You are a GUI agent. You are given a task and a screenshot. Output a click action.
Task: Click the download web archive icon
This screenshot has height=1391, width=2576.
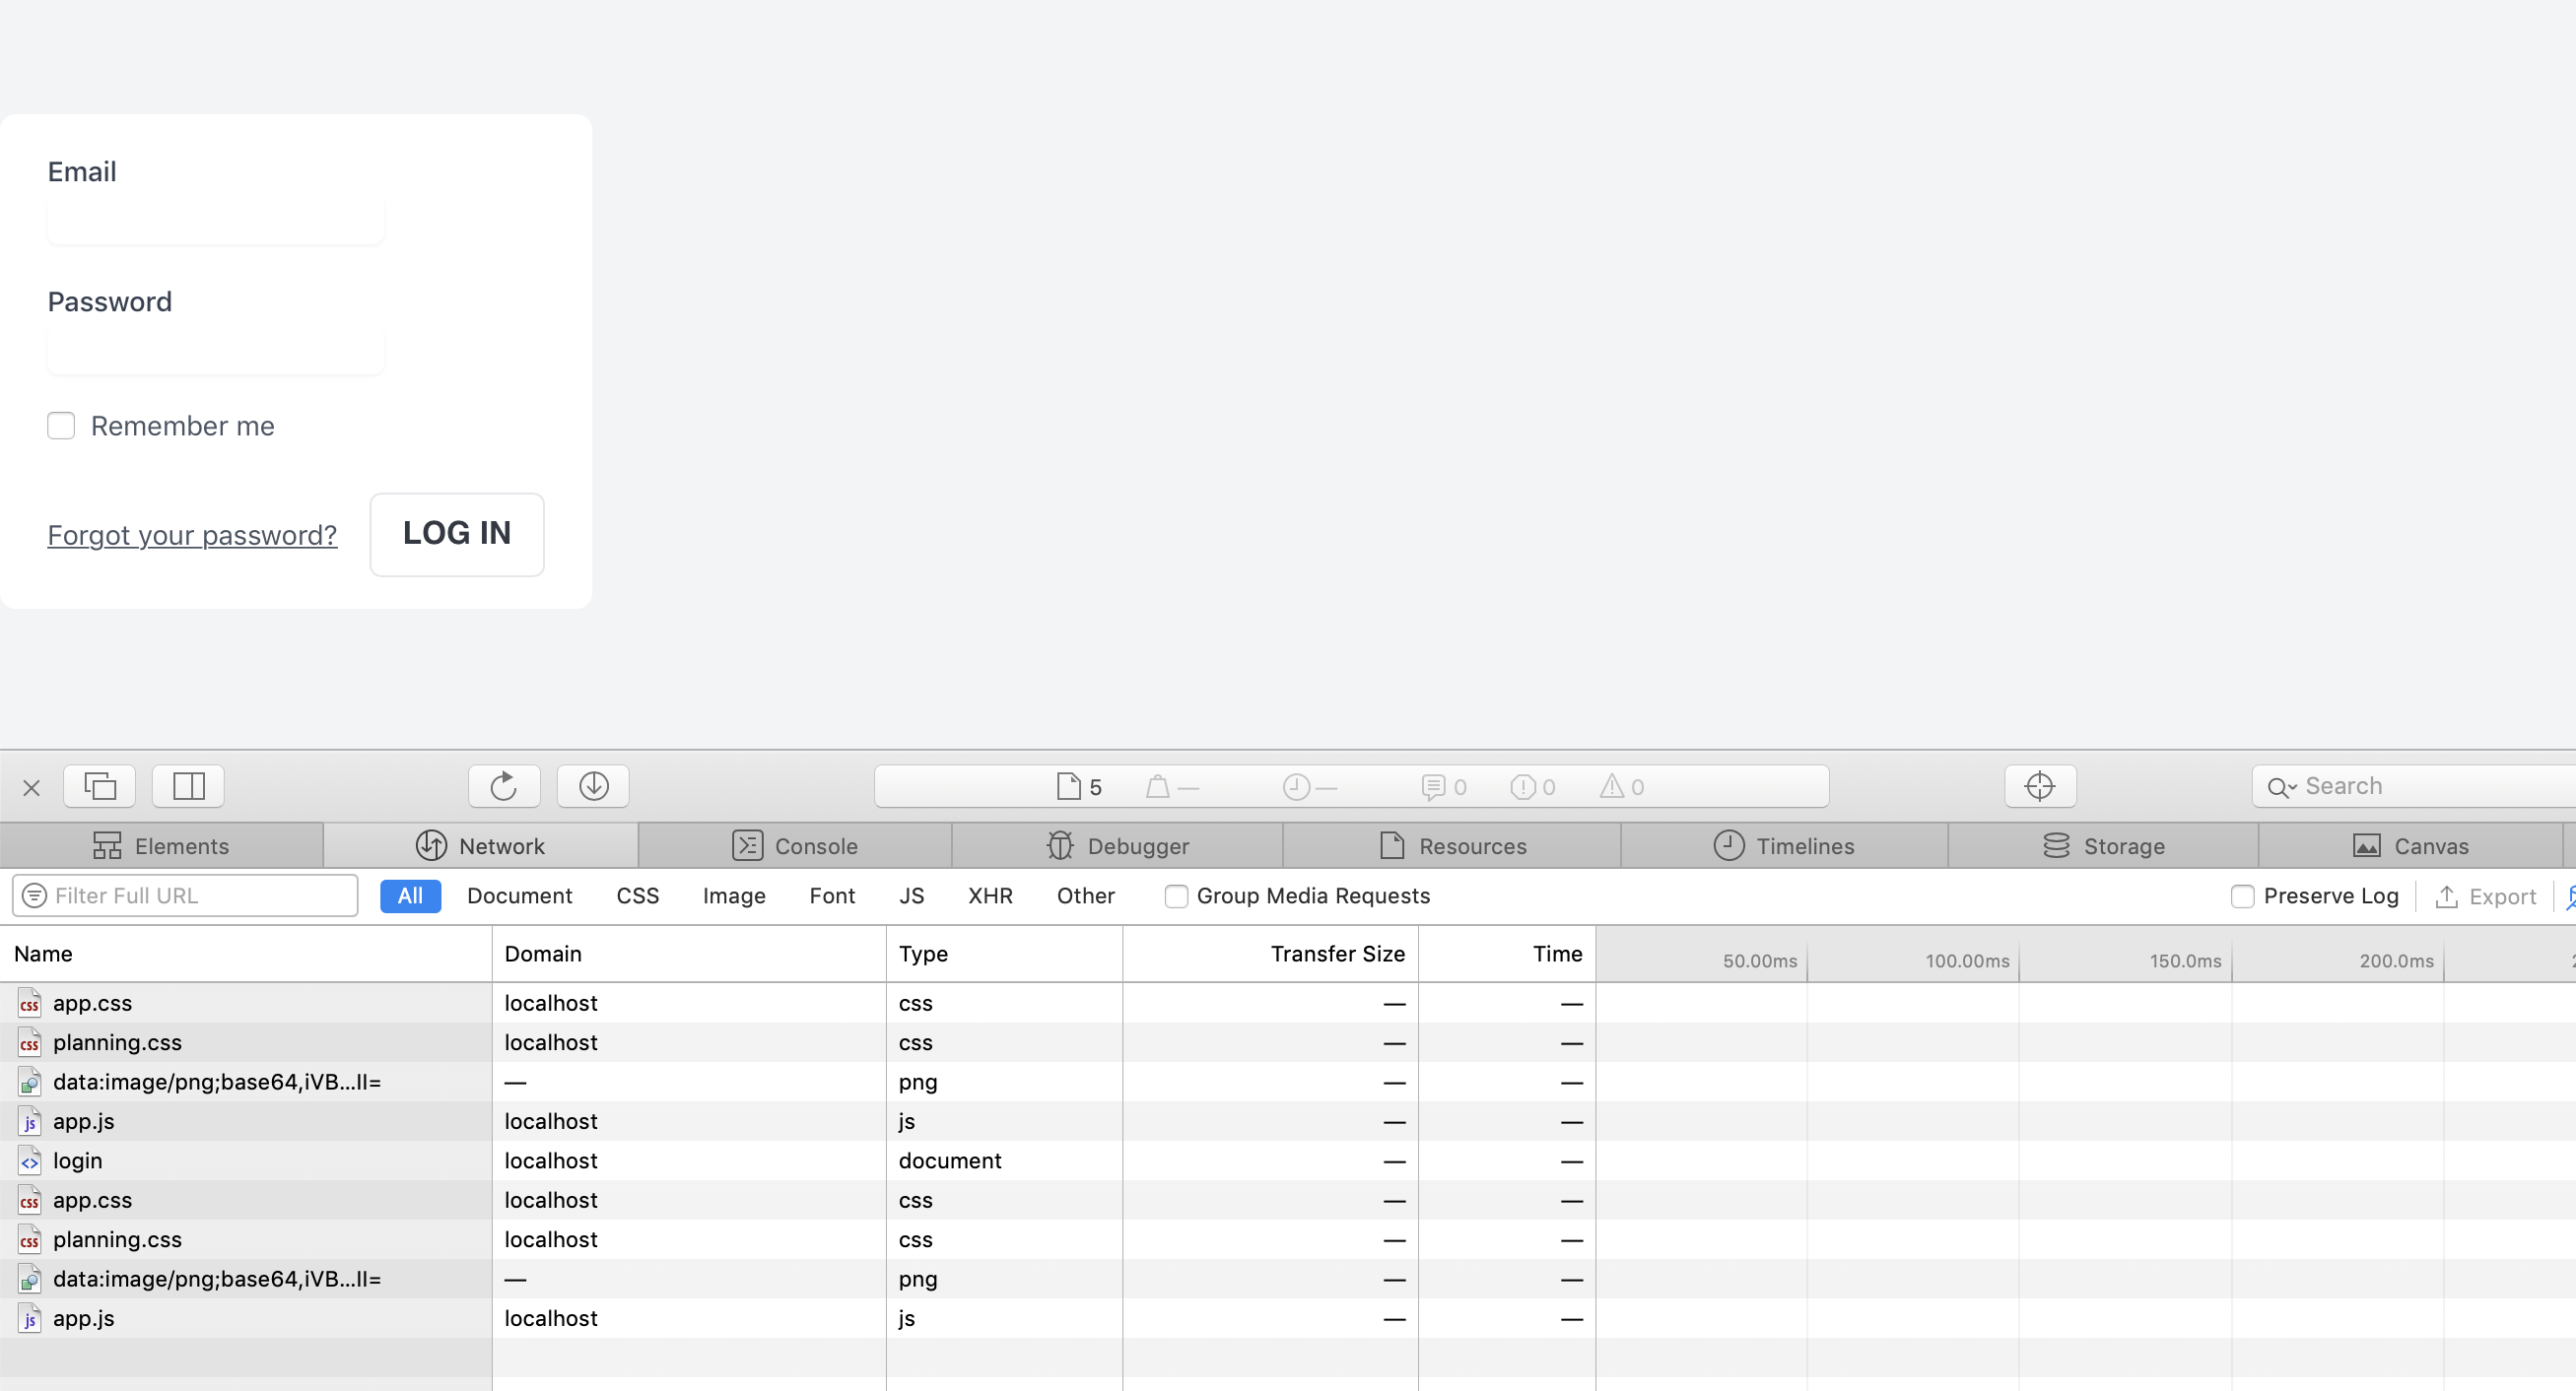(x=593, y=786)
